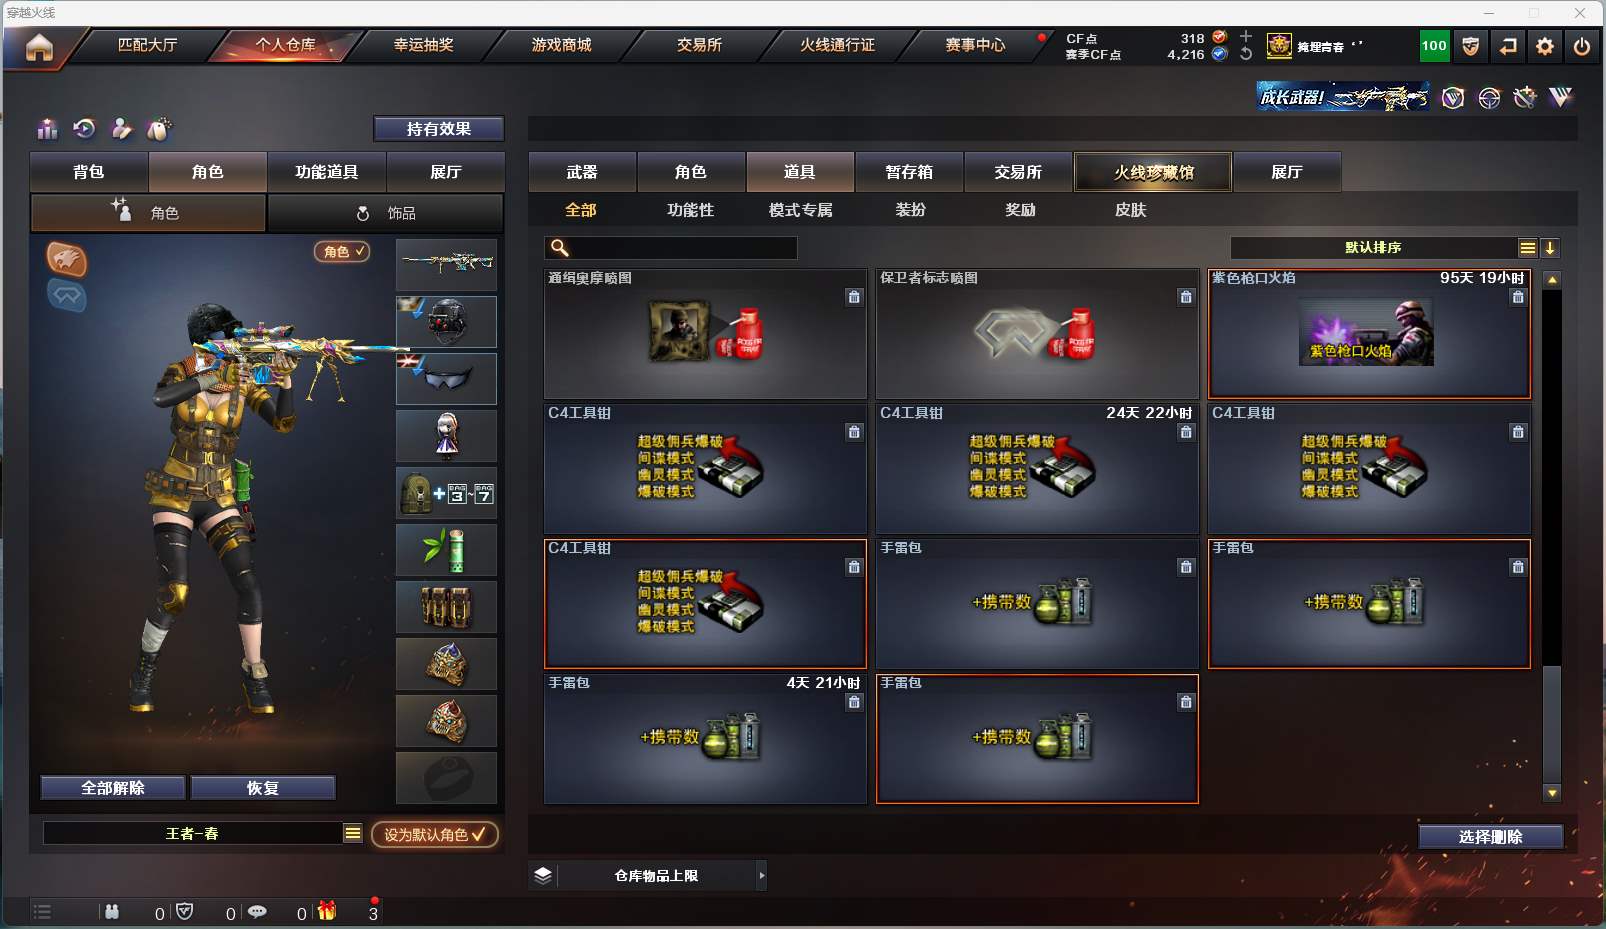Click the 全部解除 button

click(113, 788)
